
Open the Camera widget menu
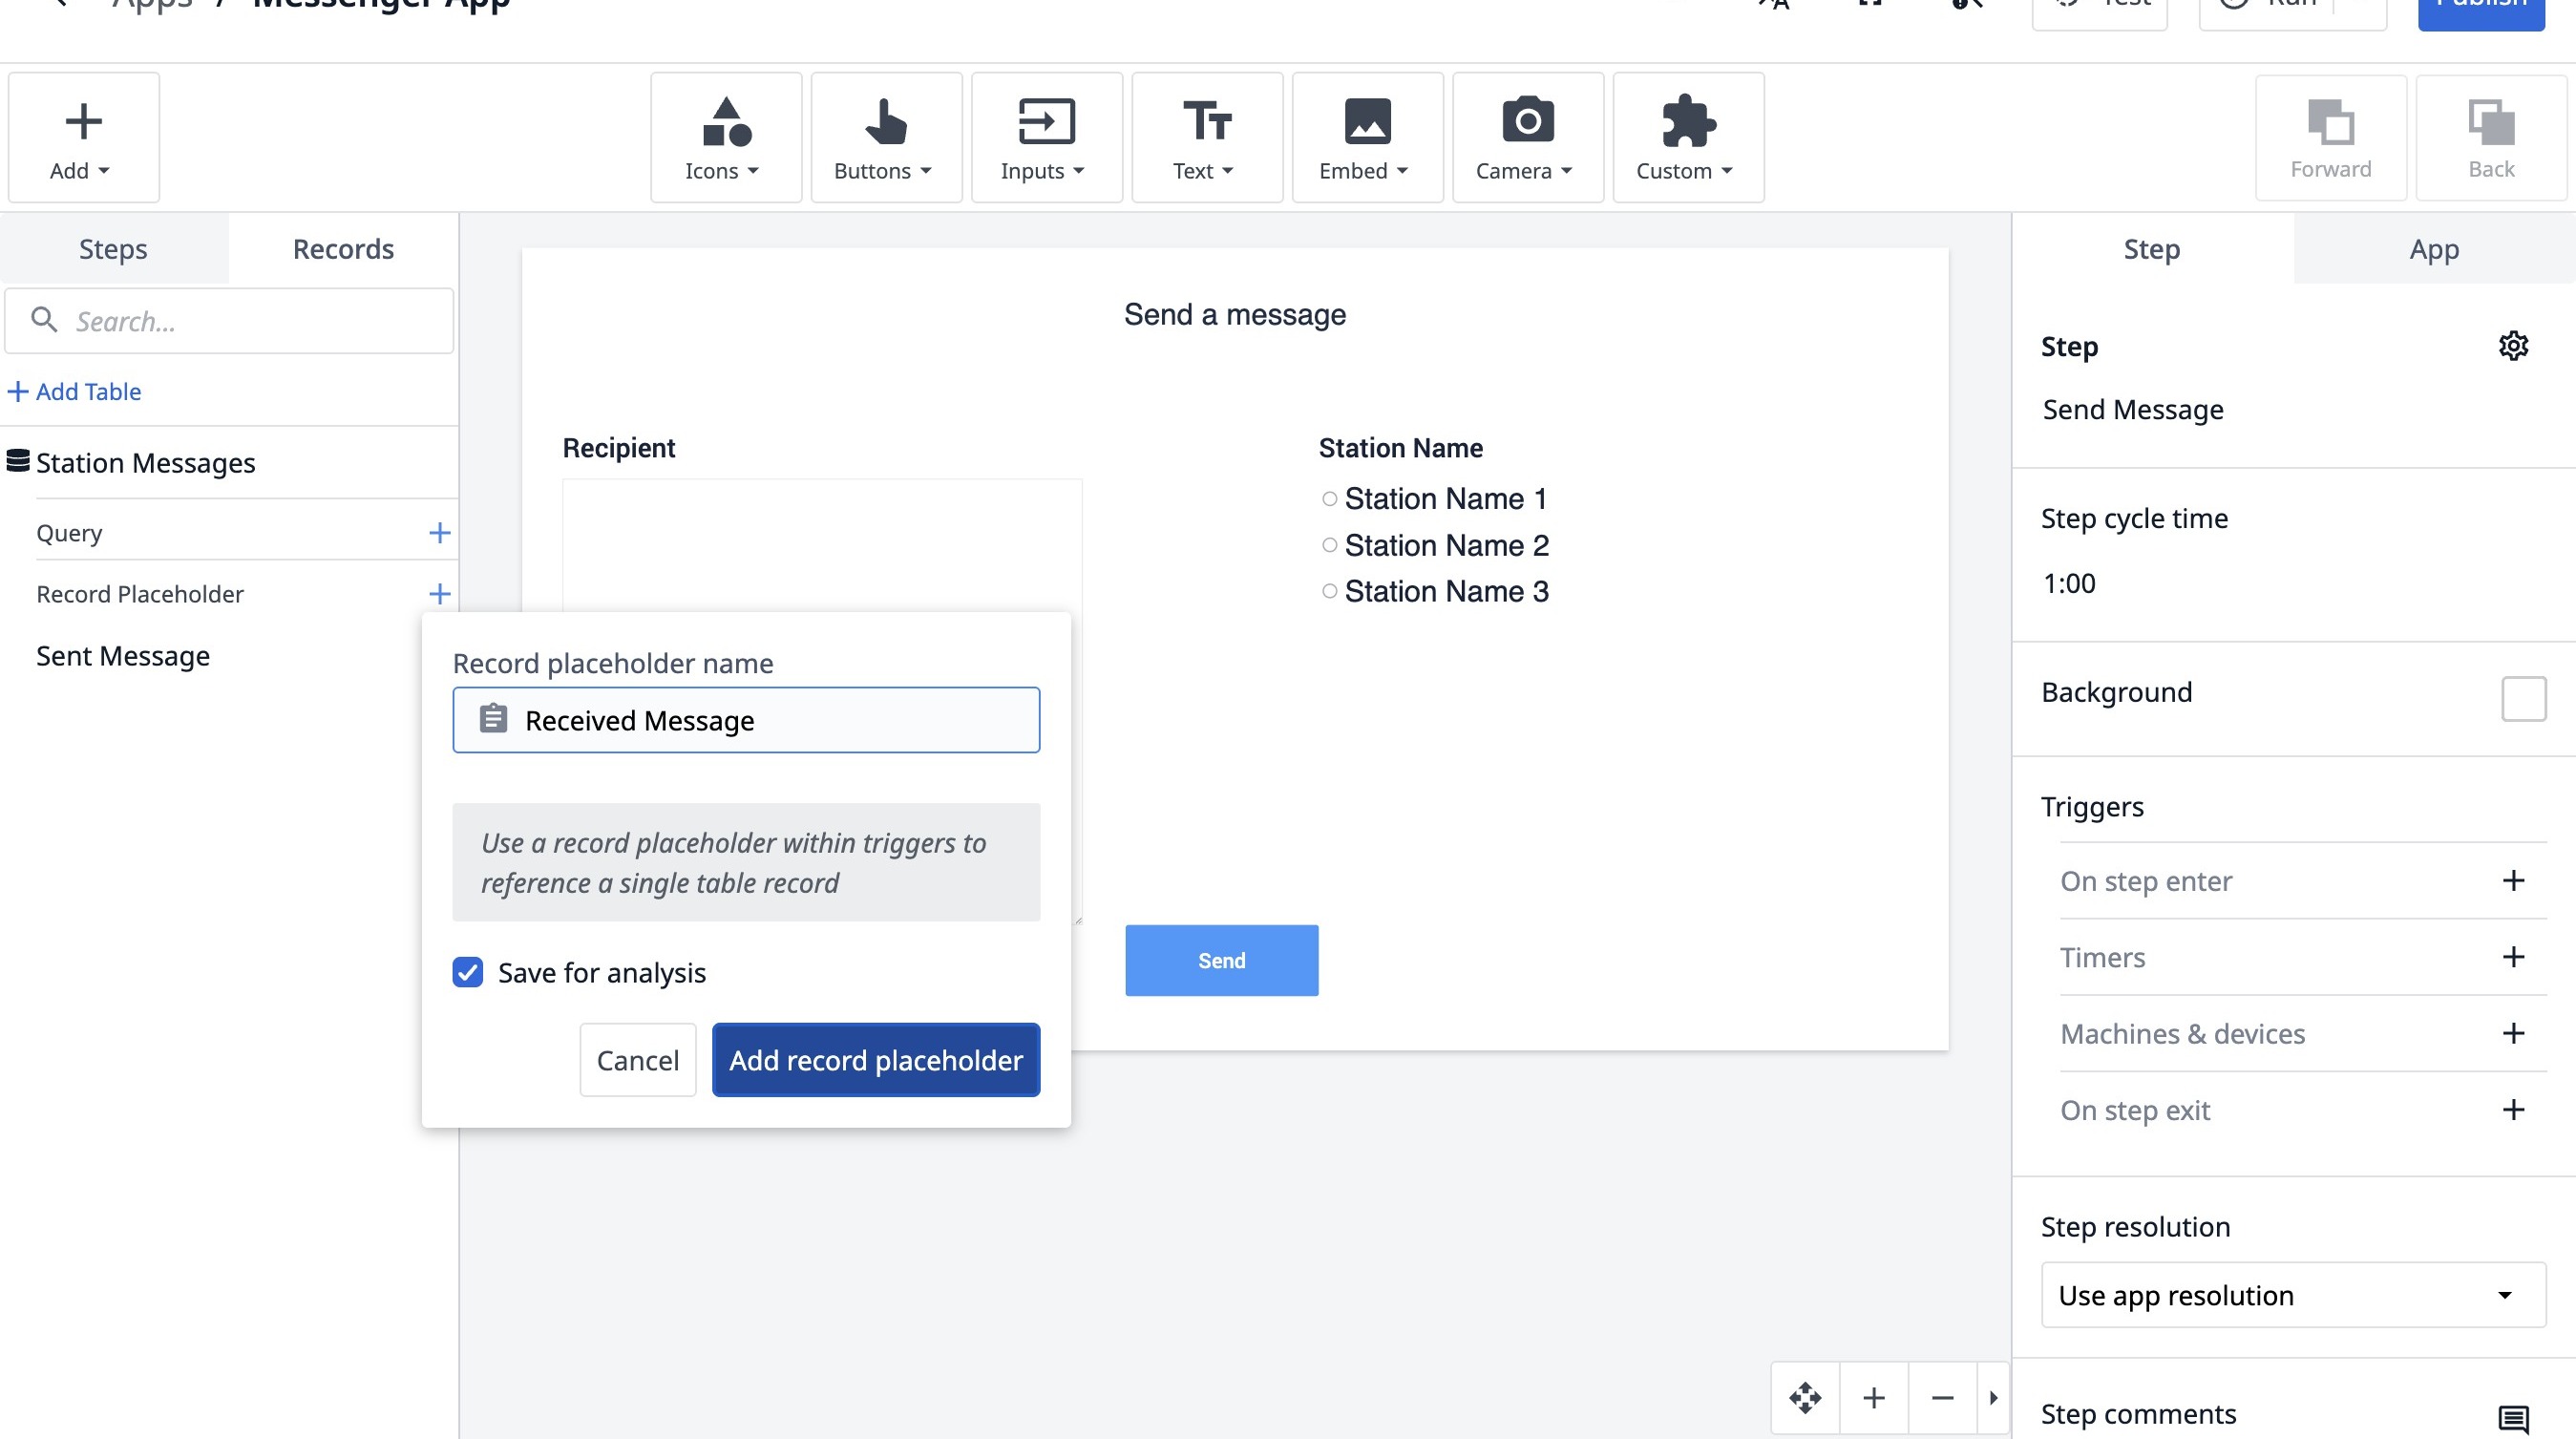pyautogui.click(x=1527, y=138)
